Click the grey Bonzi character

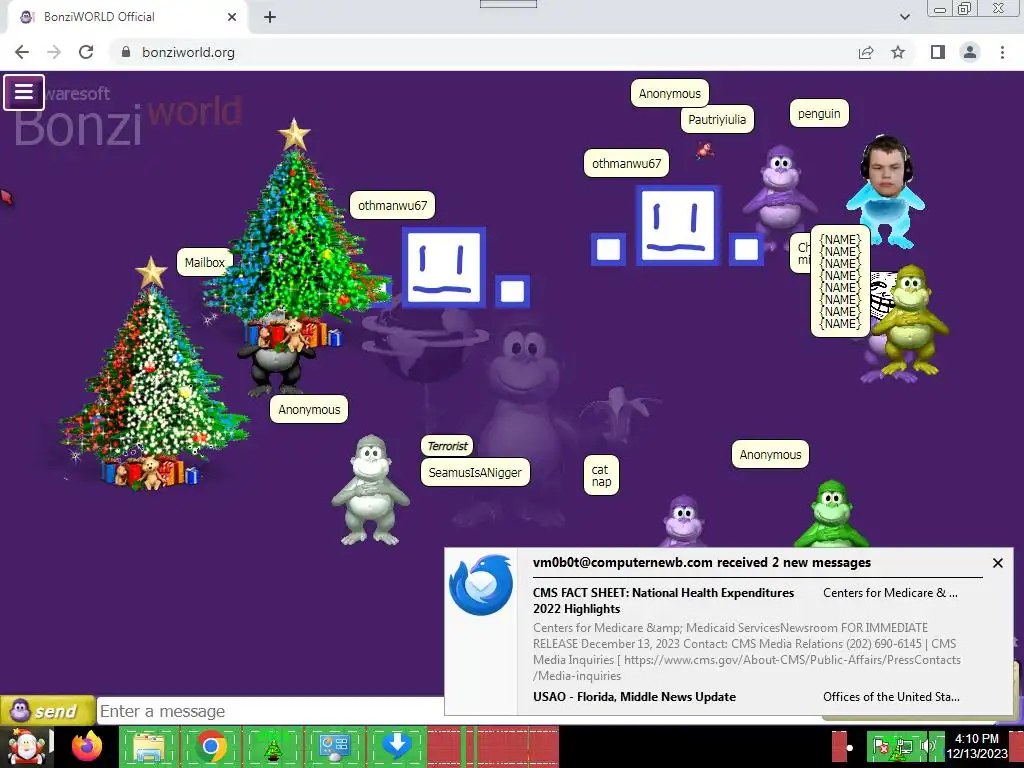[x=370, y=490]
